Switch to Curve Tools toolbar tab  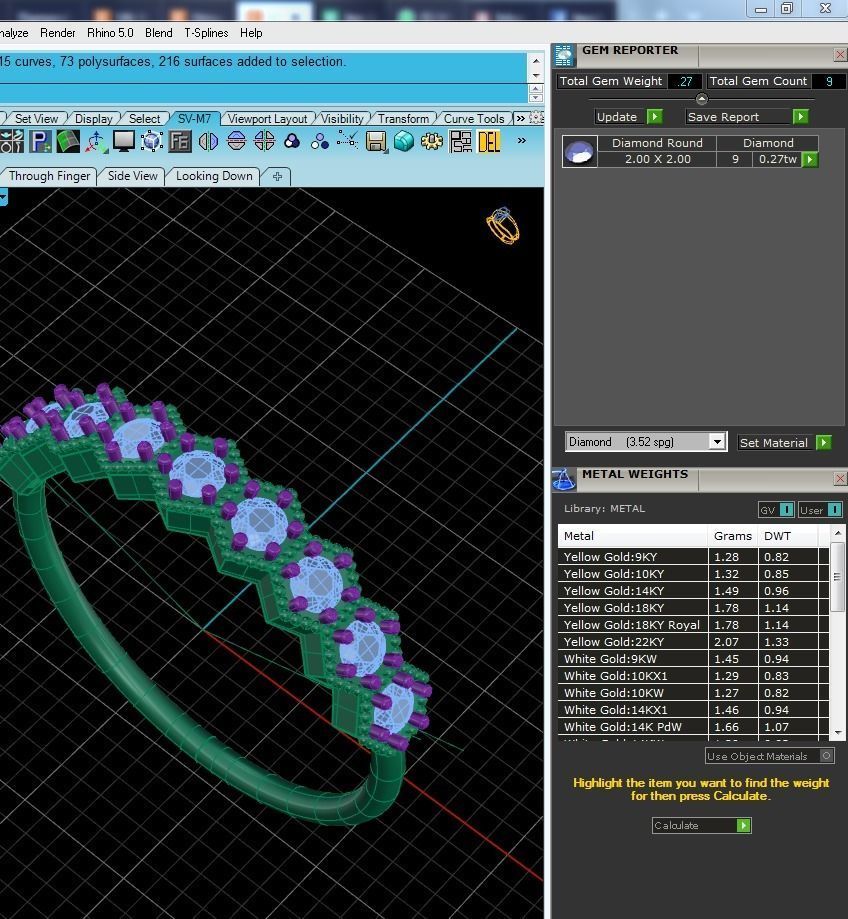pyautogui.click(x=474, y=118)
